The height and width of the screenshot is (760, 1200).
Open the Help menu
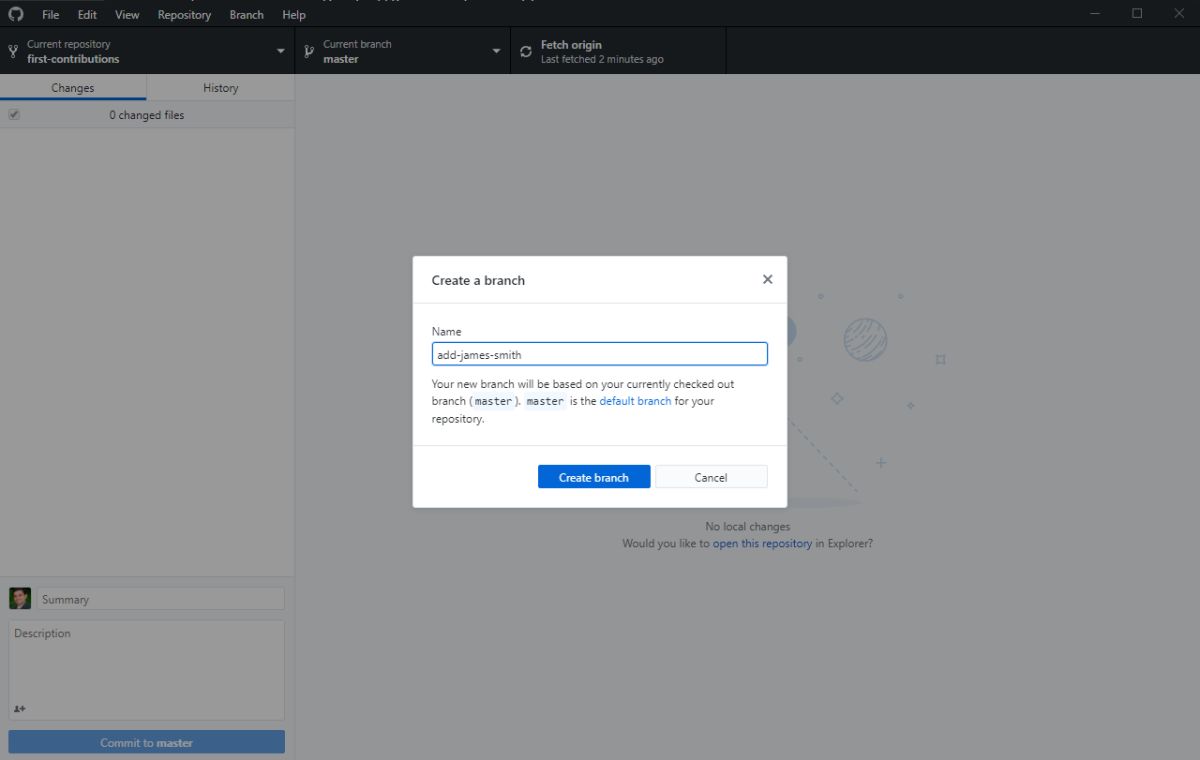pos(294,15)
